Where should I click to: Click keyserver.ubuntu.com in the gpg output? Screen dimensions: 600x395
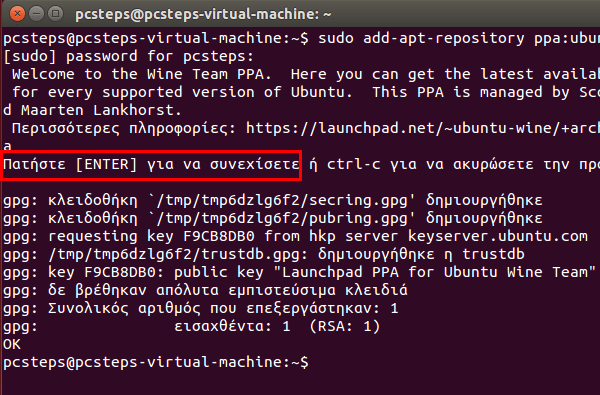tap(497, 236)
